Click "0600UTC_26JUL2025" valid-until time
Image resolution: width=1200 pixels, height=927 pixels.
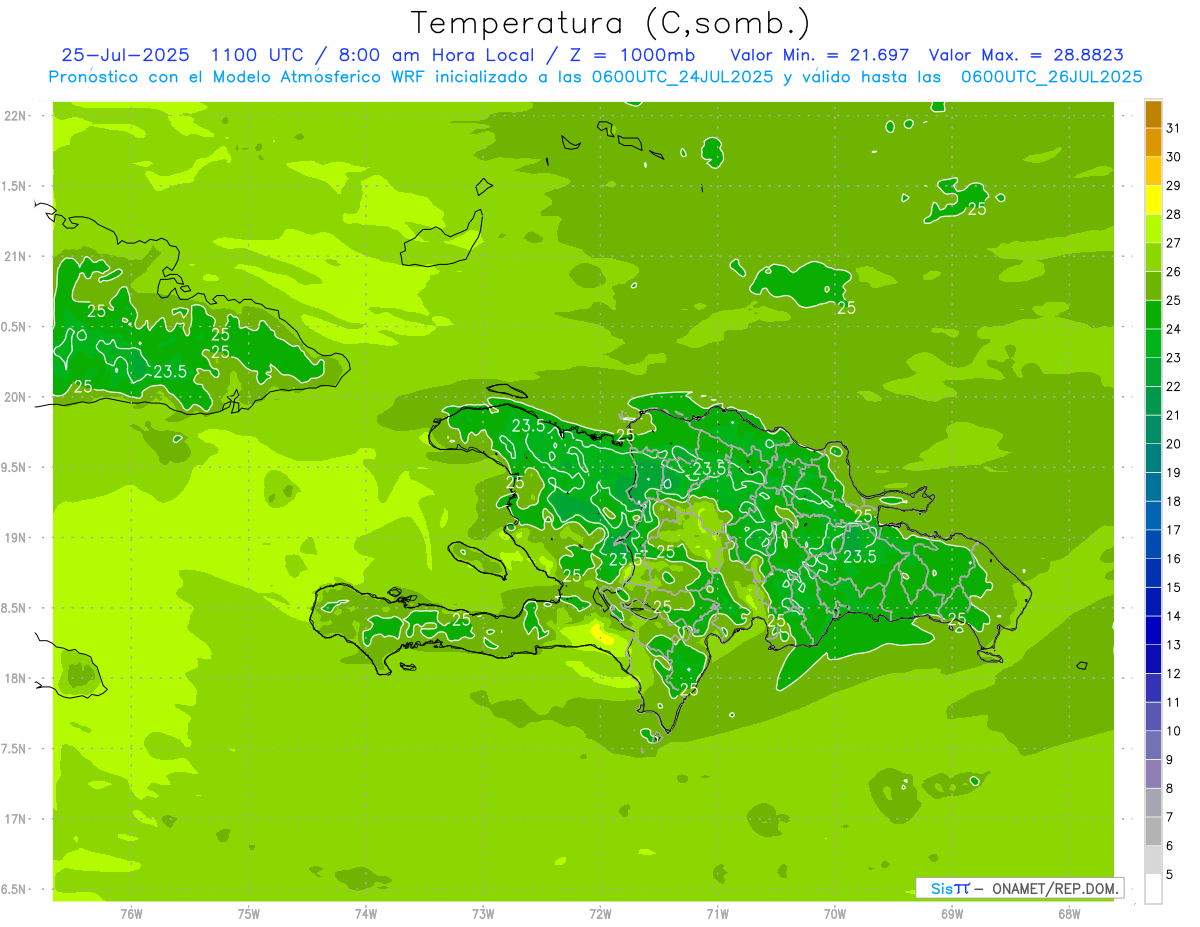[1051, 76]
